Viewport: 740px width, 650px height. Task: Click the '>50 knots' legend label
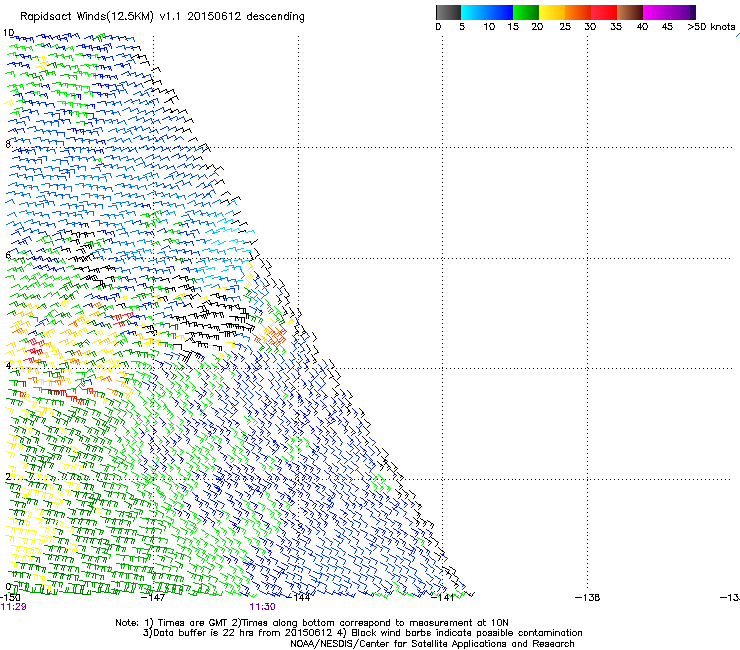[711, 27]
